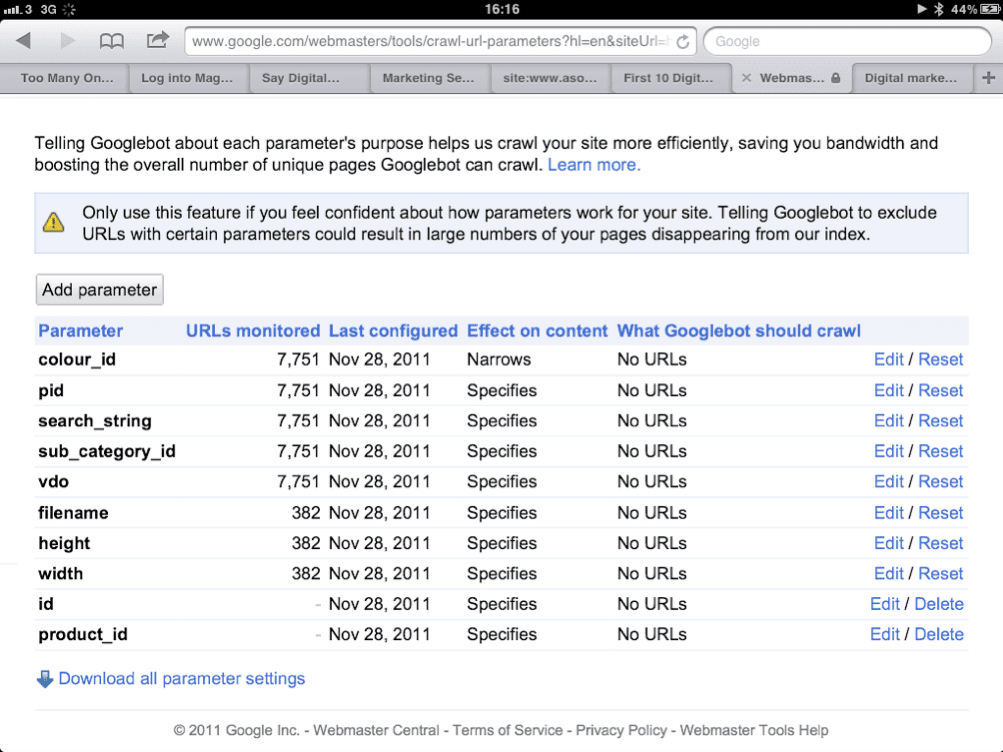This screenshot has height=752, width=1003.
Task: Open a new tab with plus icon
Action: (x=989, y=78)
